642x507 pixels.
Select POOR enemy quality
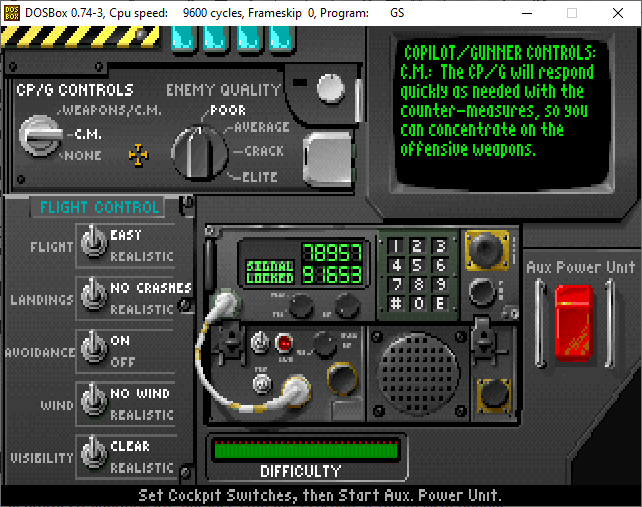click(228, 110)
